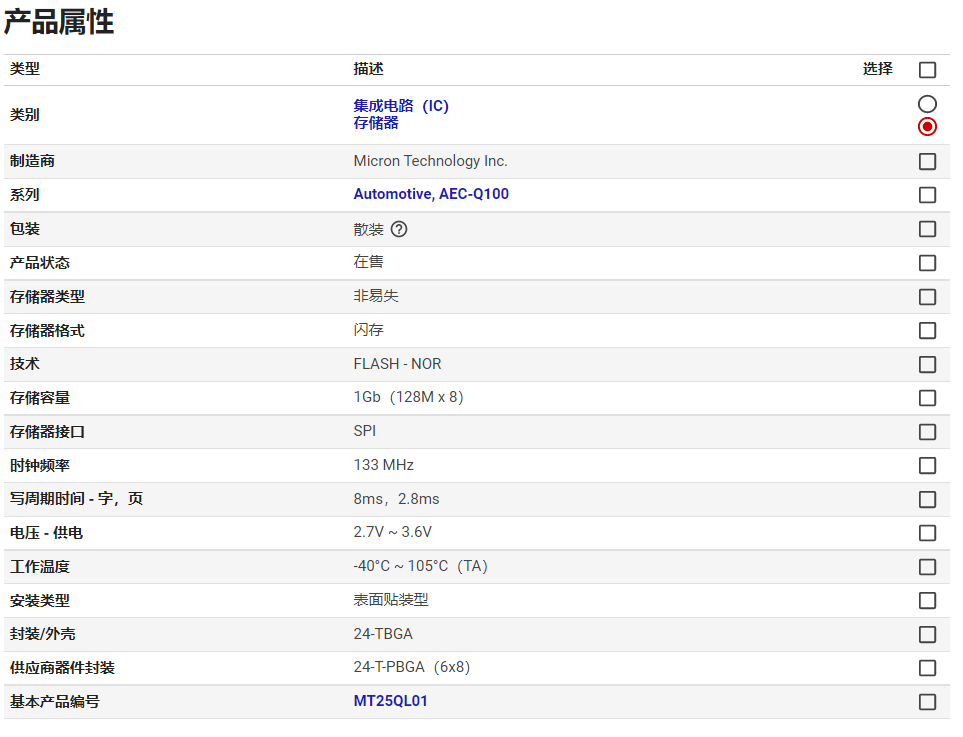
Task: Toggle the select-all checkbox in header
Action: pyautogui.click(x=927, y=70)
